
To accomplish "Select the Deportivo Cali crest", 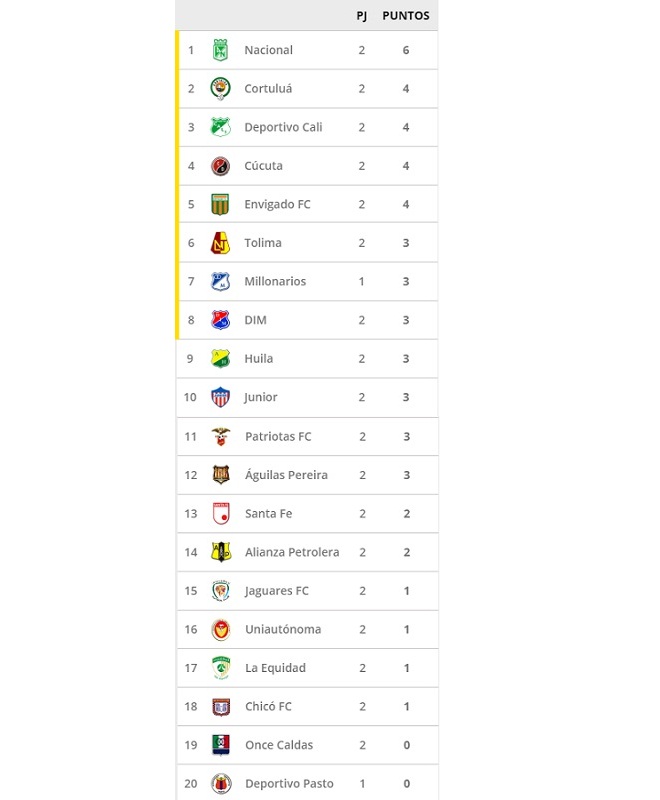I will pos(220,127).
